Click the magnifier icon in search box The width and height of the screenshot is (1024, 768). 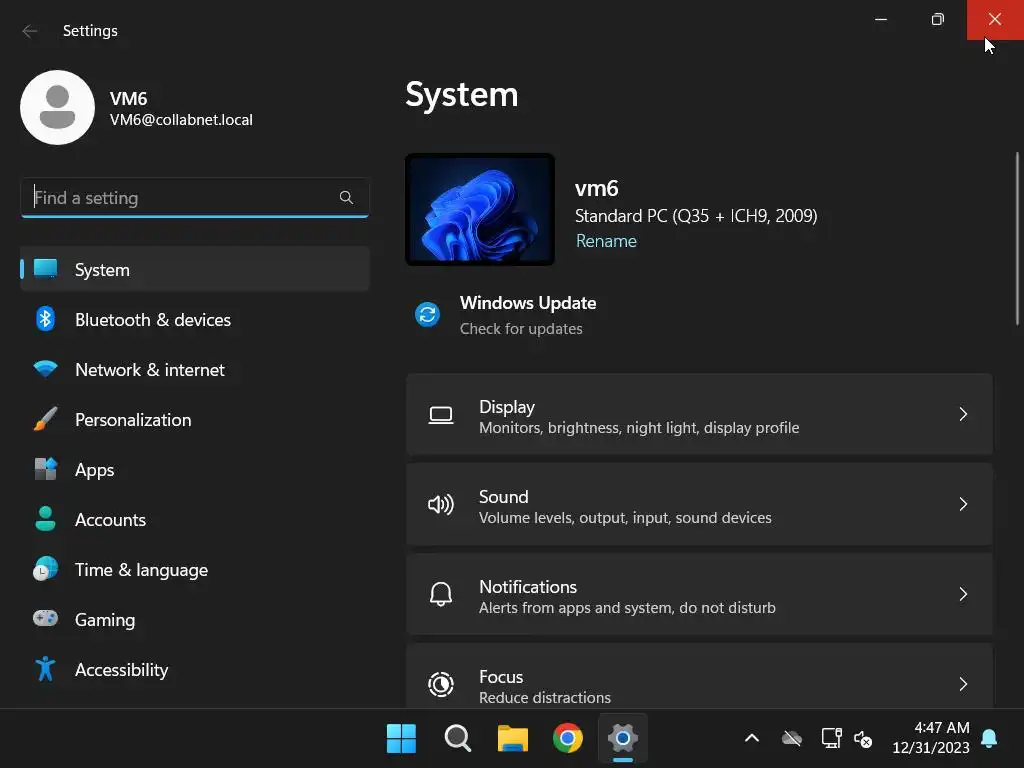click(346, 197)
